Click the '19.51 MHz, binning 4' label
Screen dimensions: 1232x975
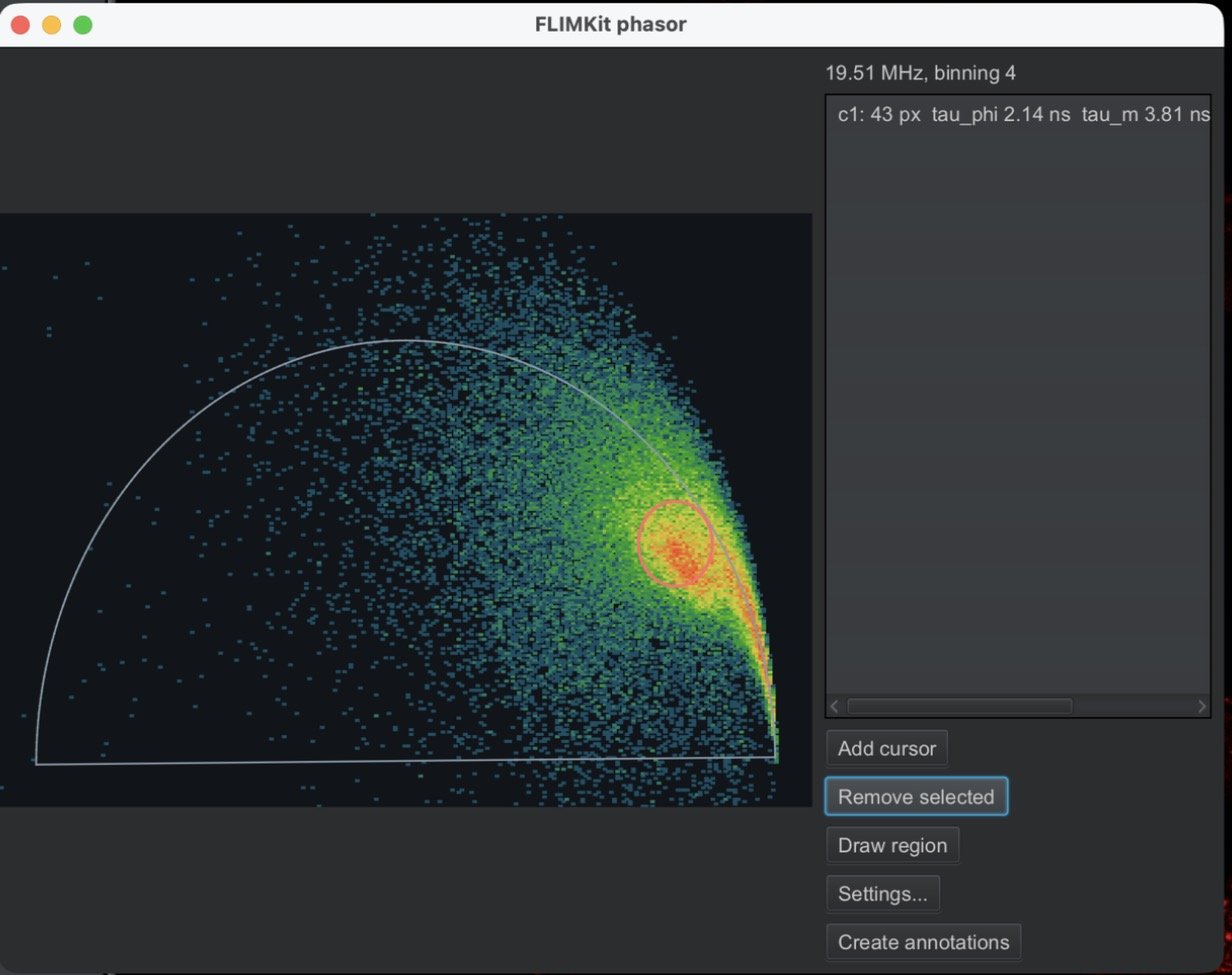(x=921, y=73)
